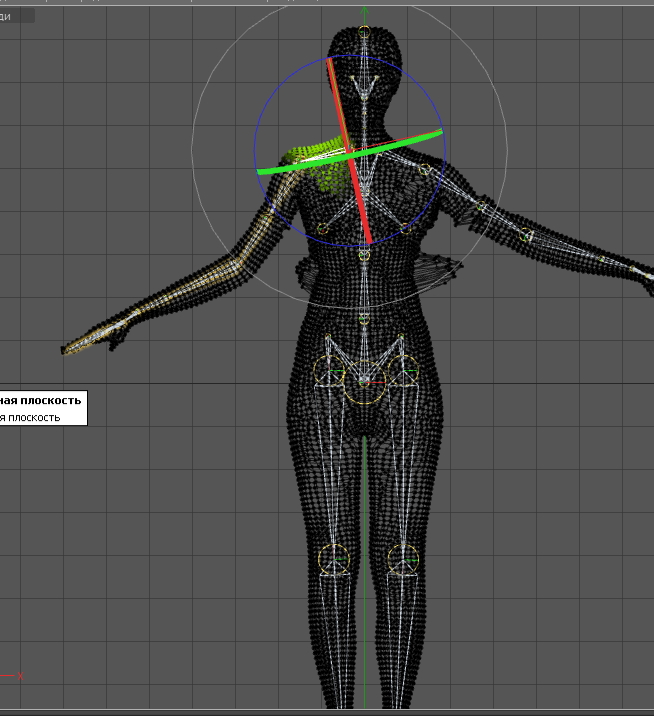The width and height of the screenshot is (654, 716).
Task: Pick the hip joint circle on the viewer's left
Action: (x=330, y=372)
